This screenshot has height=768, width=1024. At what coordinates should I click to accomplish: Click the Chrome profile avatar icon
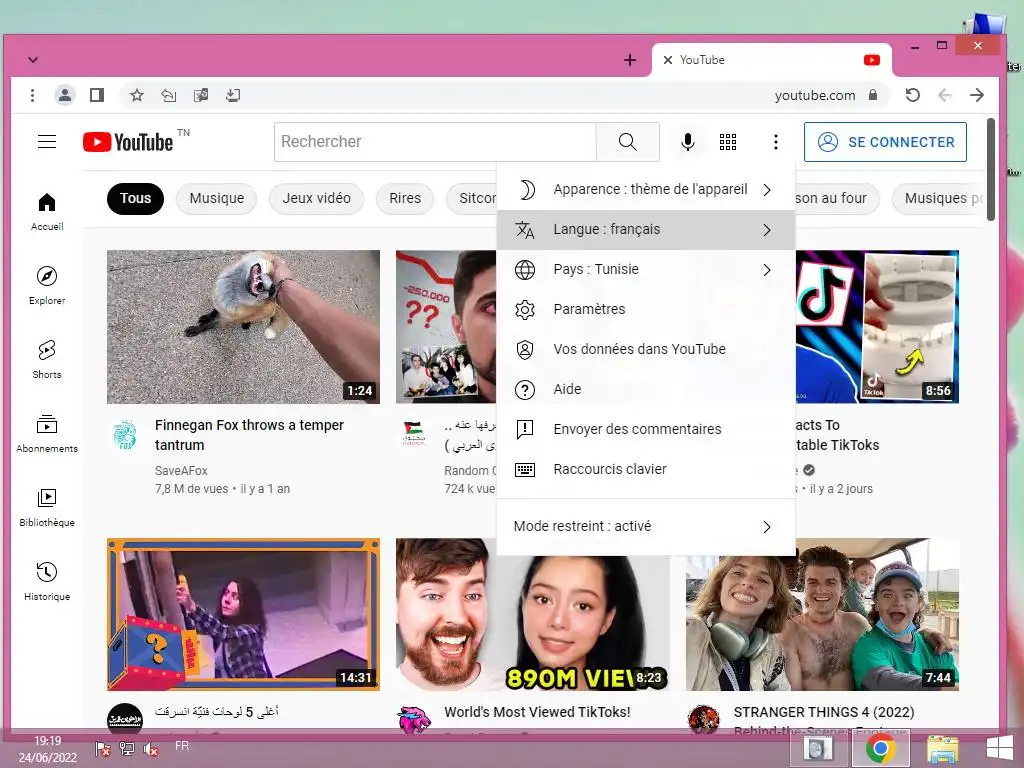65,95
